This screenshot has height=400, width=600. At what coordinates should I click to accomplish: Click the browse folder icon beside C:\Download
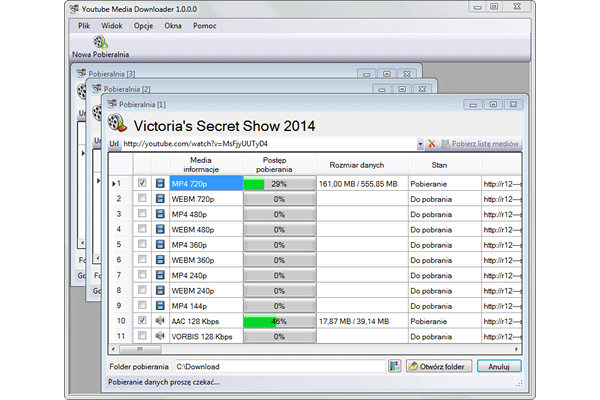[395, 366]
